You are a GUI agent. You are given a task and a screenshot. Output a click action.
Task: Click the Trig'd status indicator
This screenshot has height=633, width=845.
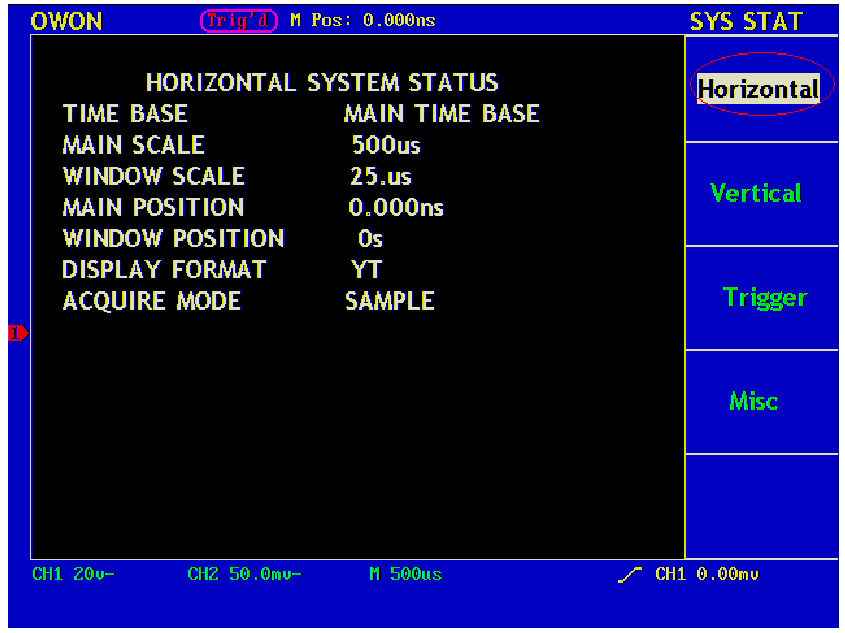(239, 20)
